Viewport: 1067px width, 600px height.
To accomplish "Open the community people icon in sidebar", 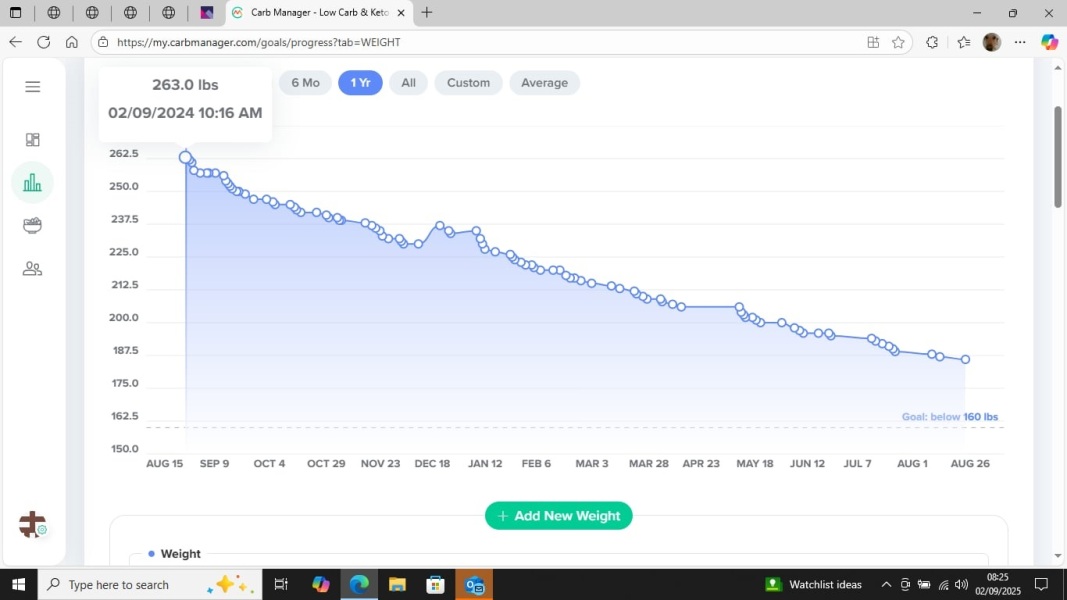I will (x=33, y=268).
